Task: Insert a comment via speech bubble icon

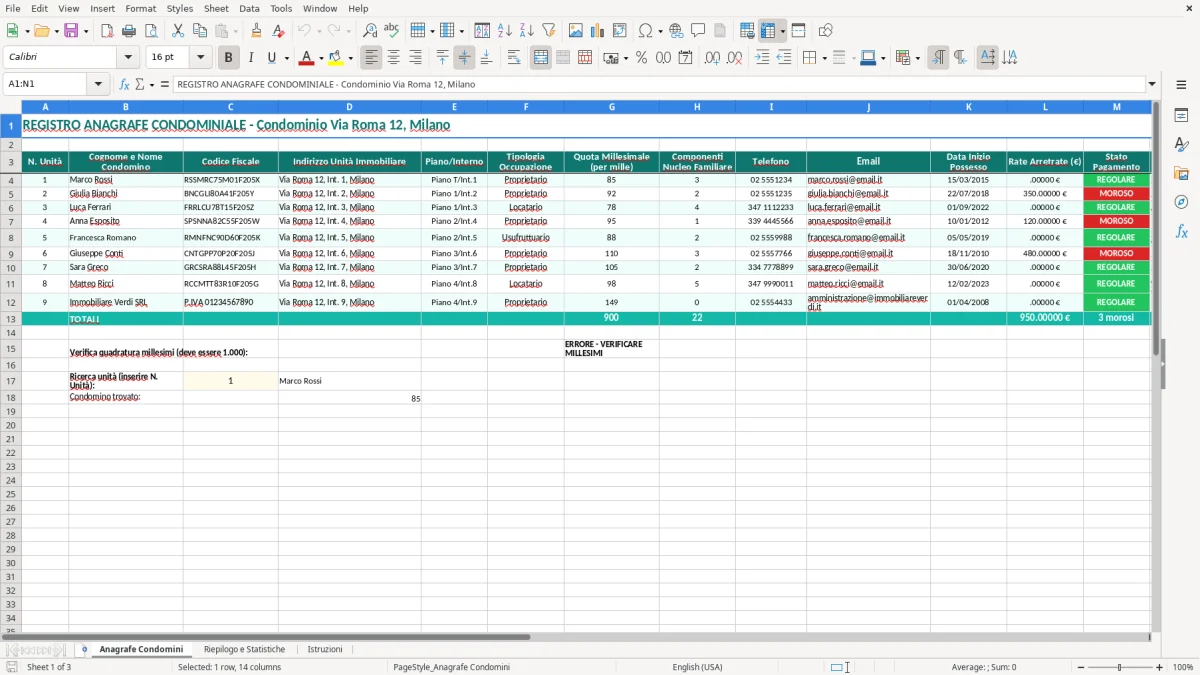Action: click(698, 31)
